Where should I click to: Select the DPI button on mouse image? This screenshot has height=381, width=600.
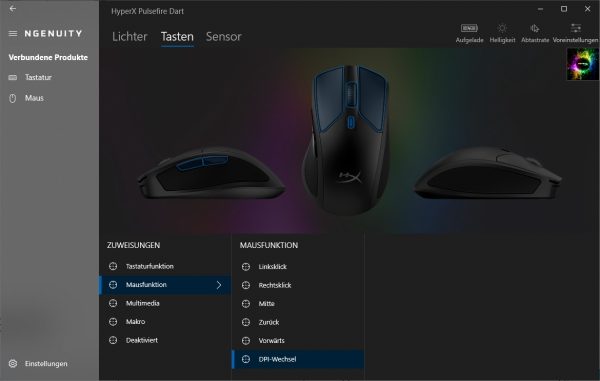(x=351, y=122)
